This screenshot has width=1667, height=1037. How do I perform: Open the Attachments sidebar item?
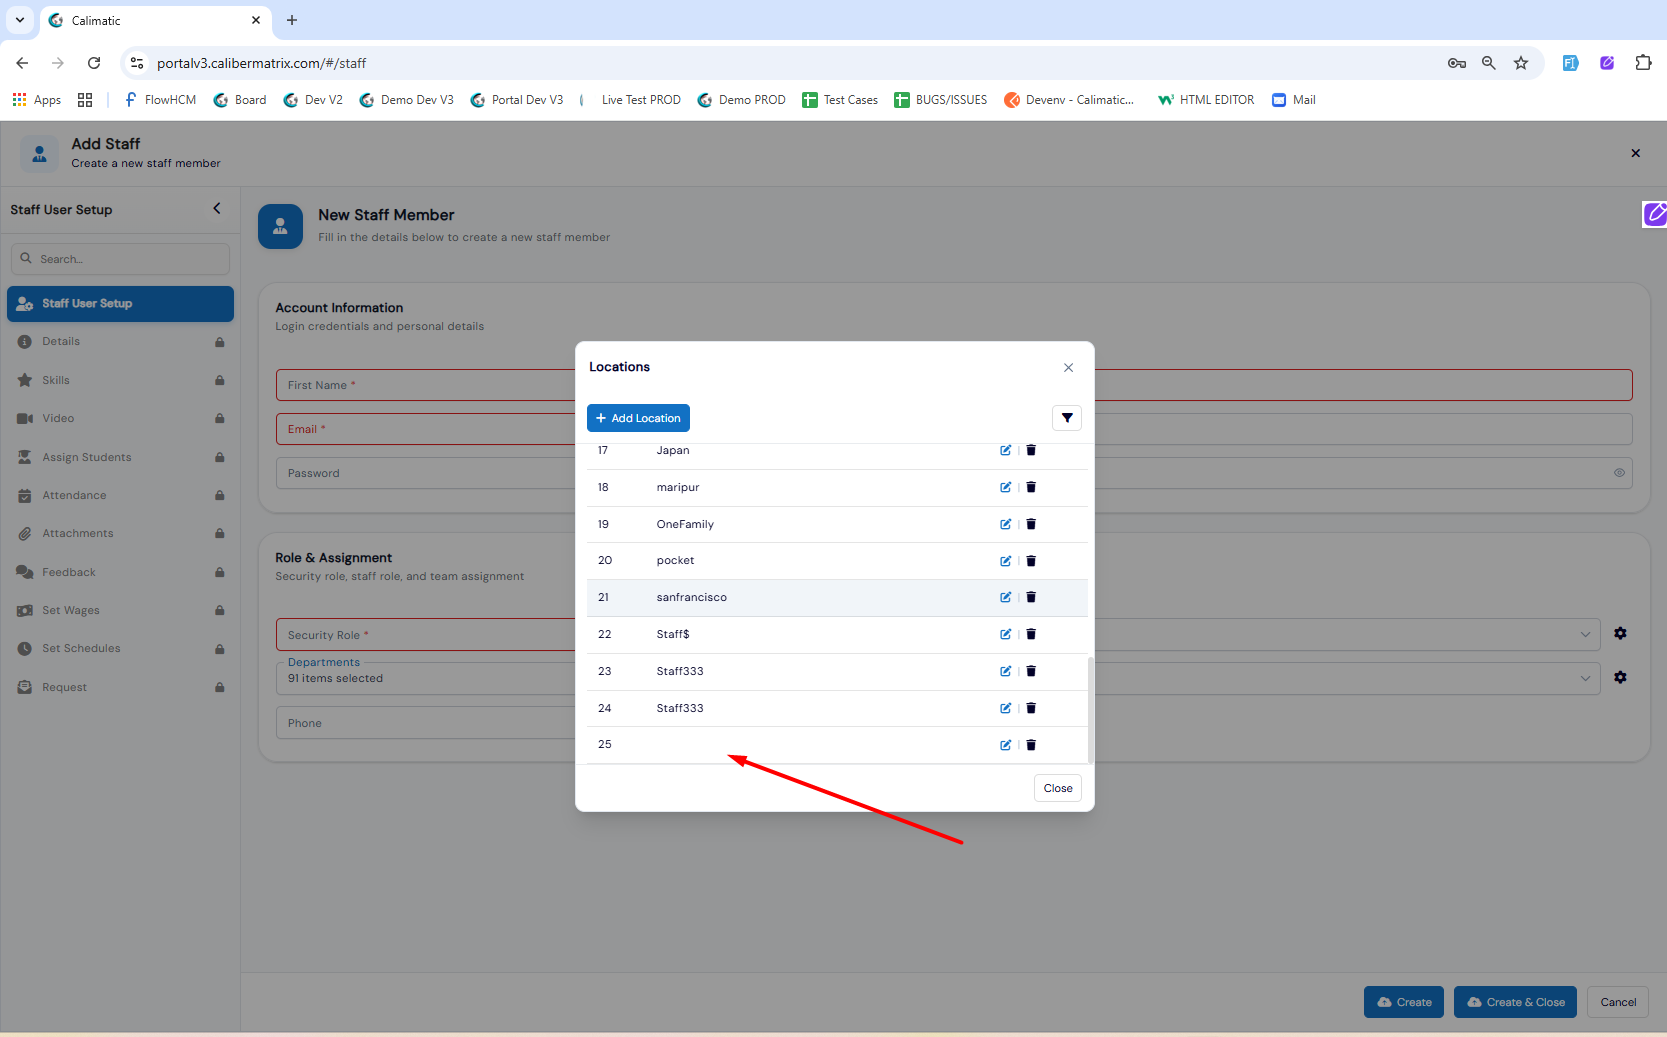point(120,533)
